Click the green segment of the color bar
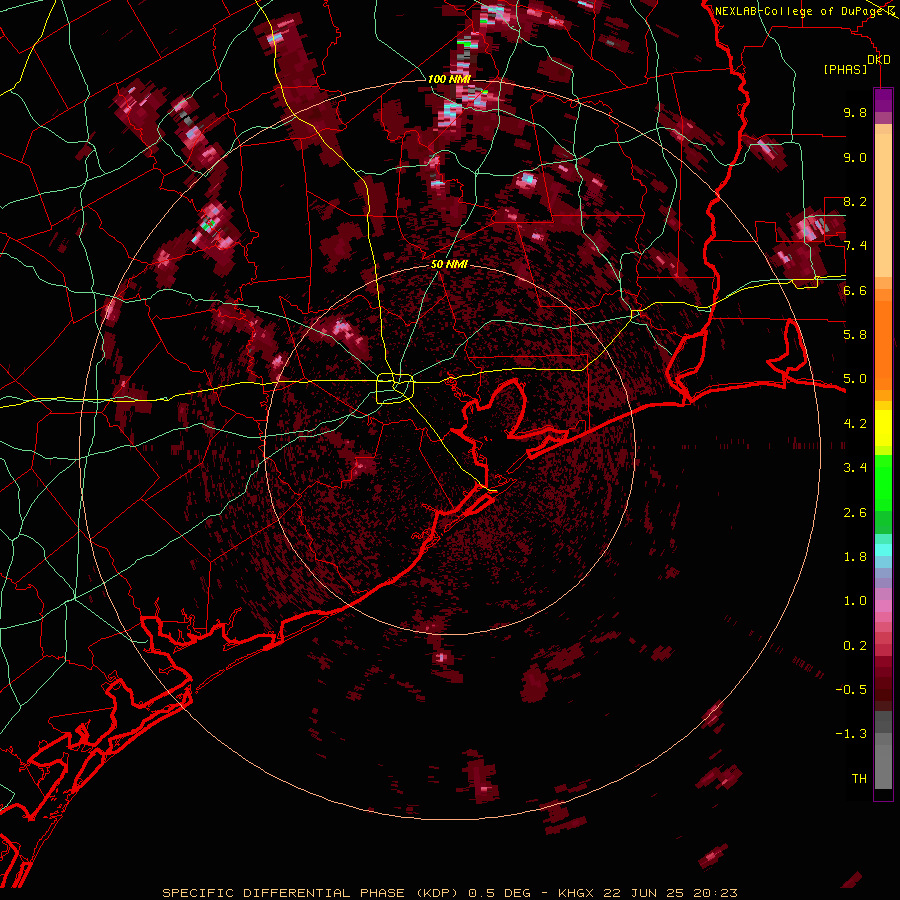900x900 pixels. click(x=883, y=482)
